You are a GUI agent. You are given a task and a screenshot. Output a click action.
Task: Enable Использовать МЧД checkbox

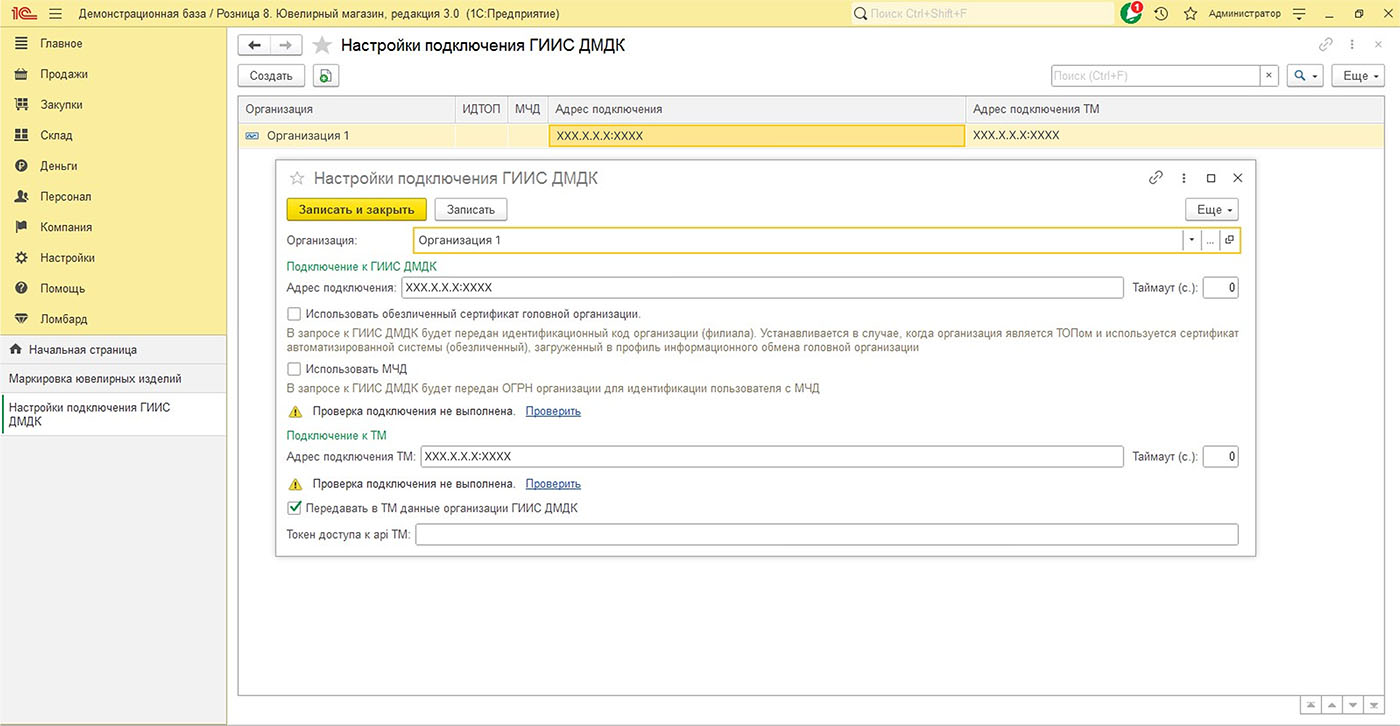coord(294,369)
